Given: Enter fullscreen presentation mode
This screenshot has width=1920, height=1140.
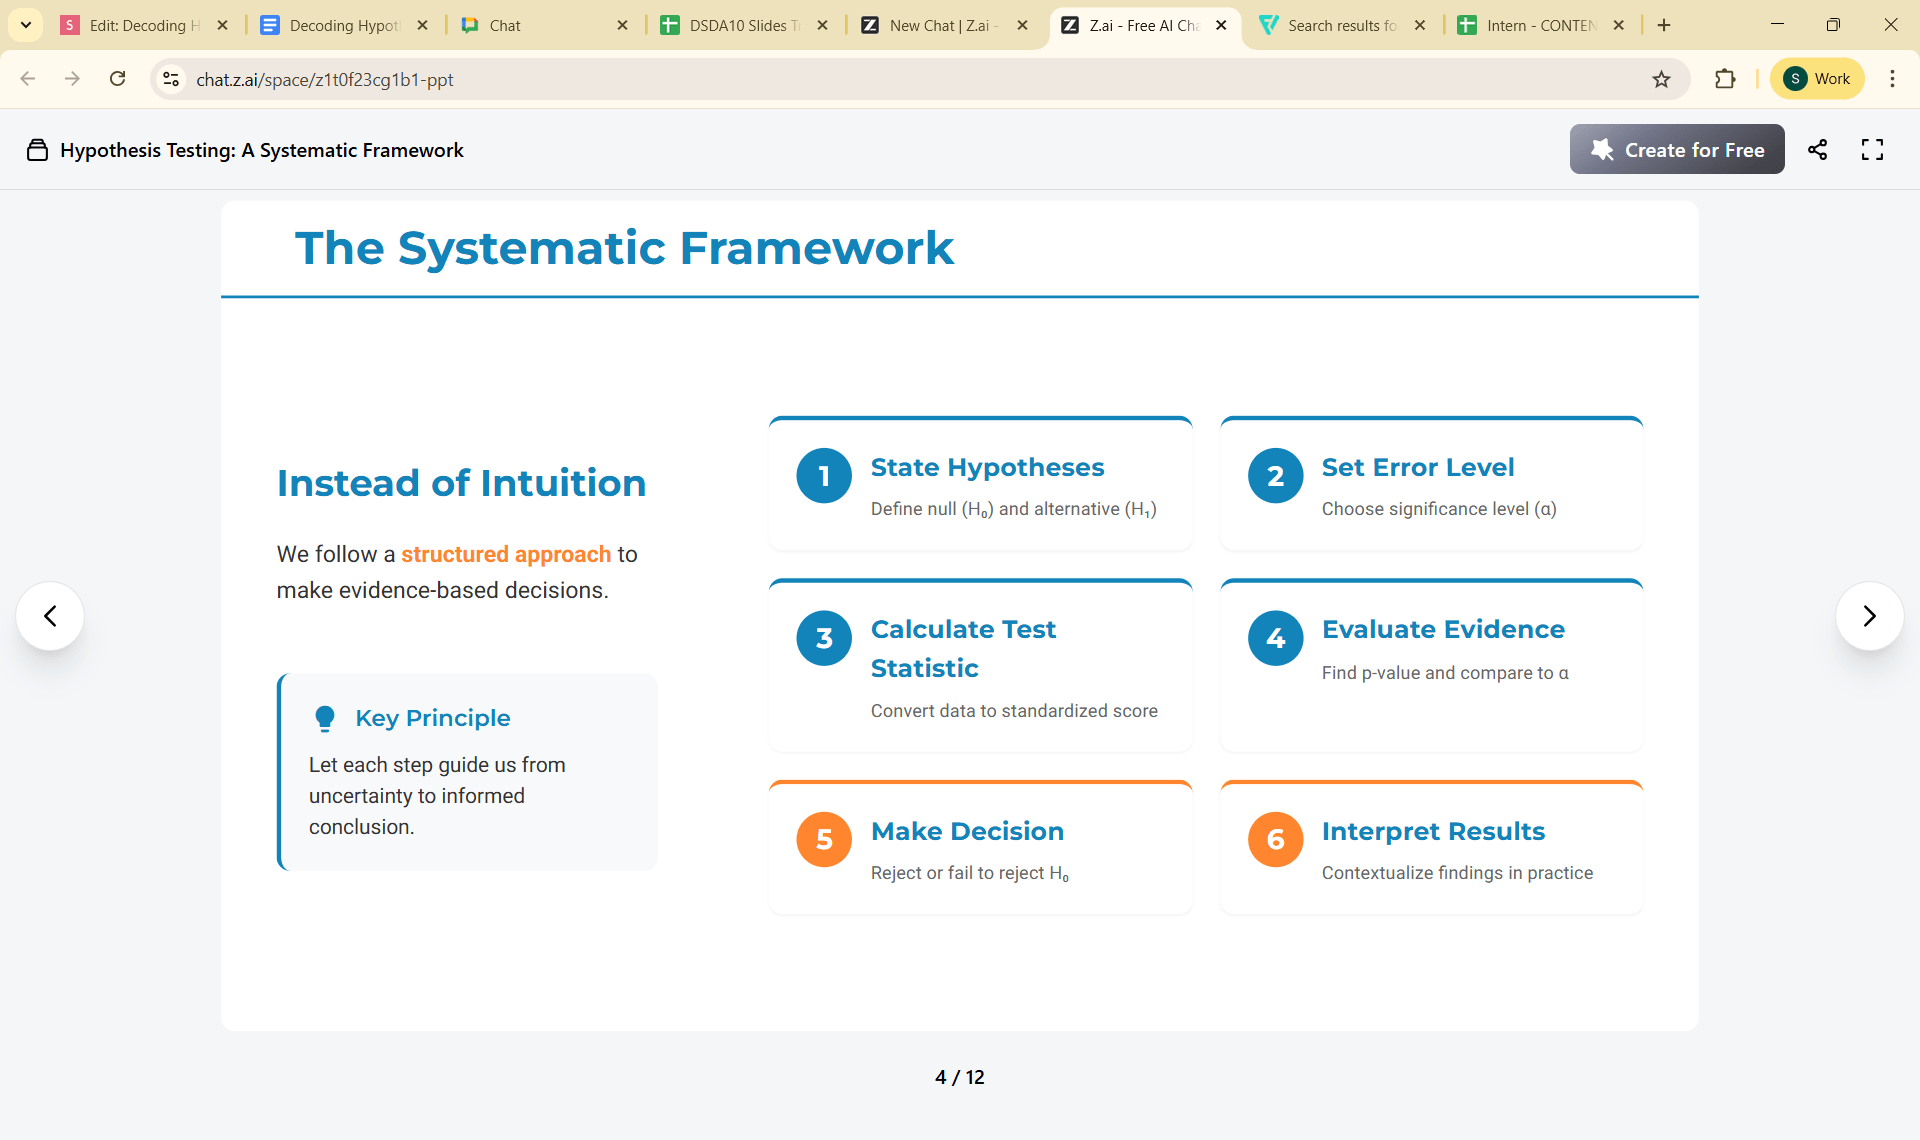Looking at the screenshot, I should click(1872, 150).
